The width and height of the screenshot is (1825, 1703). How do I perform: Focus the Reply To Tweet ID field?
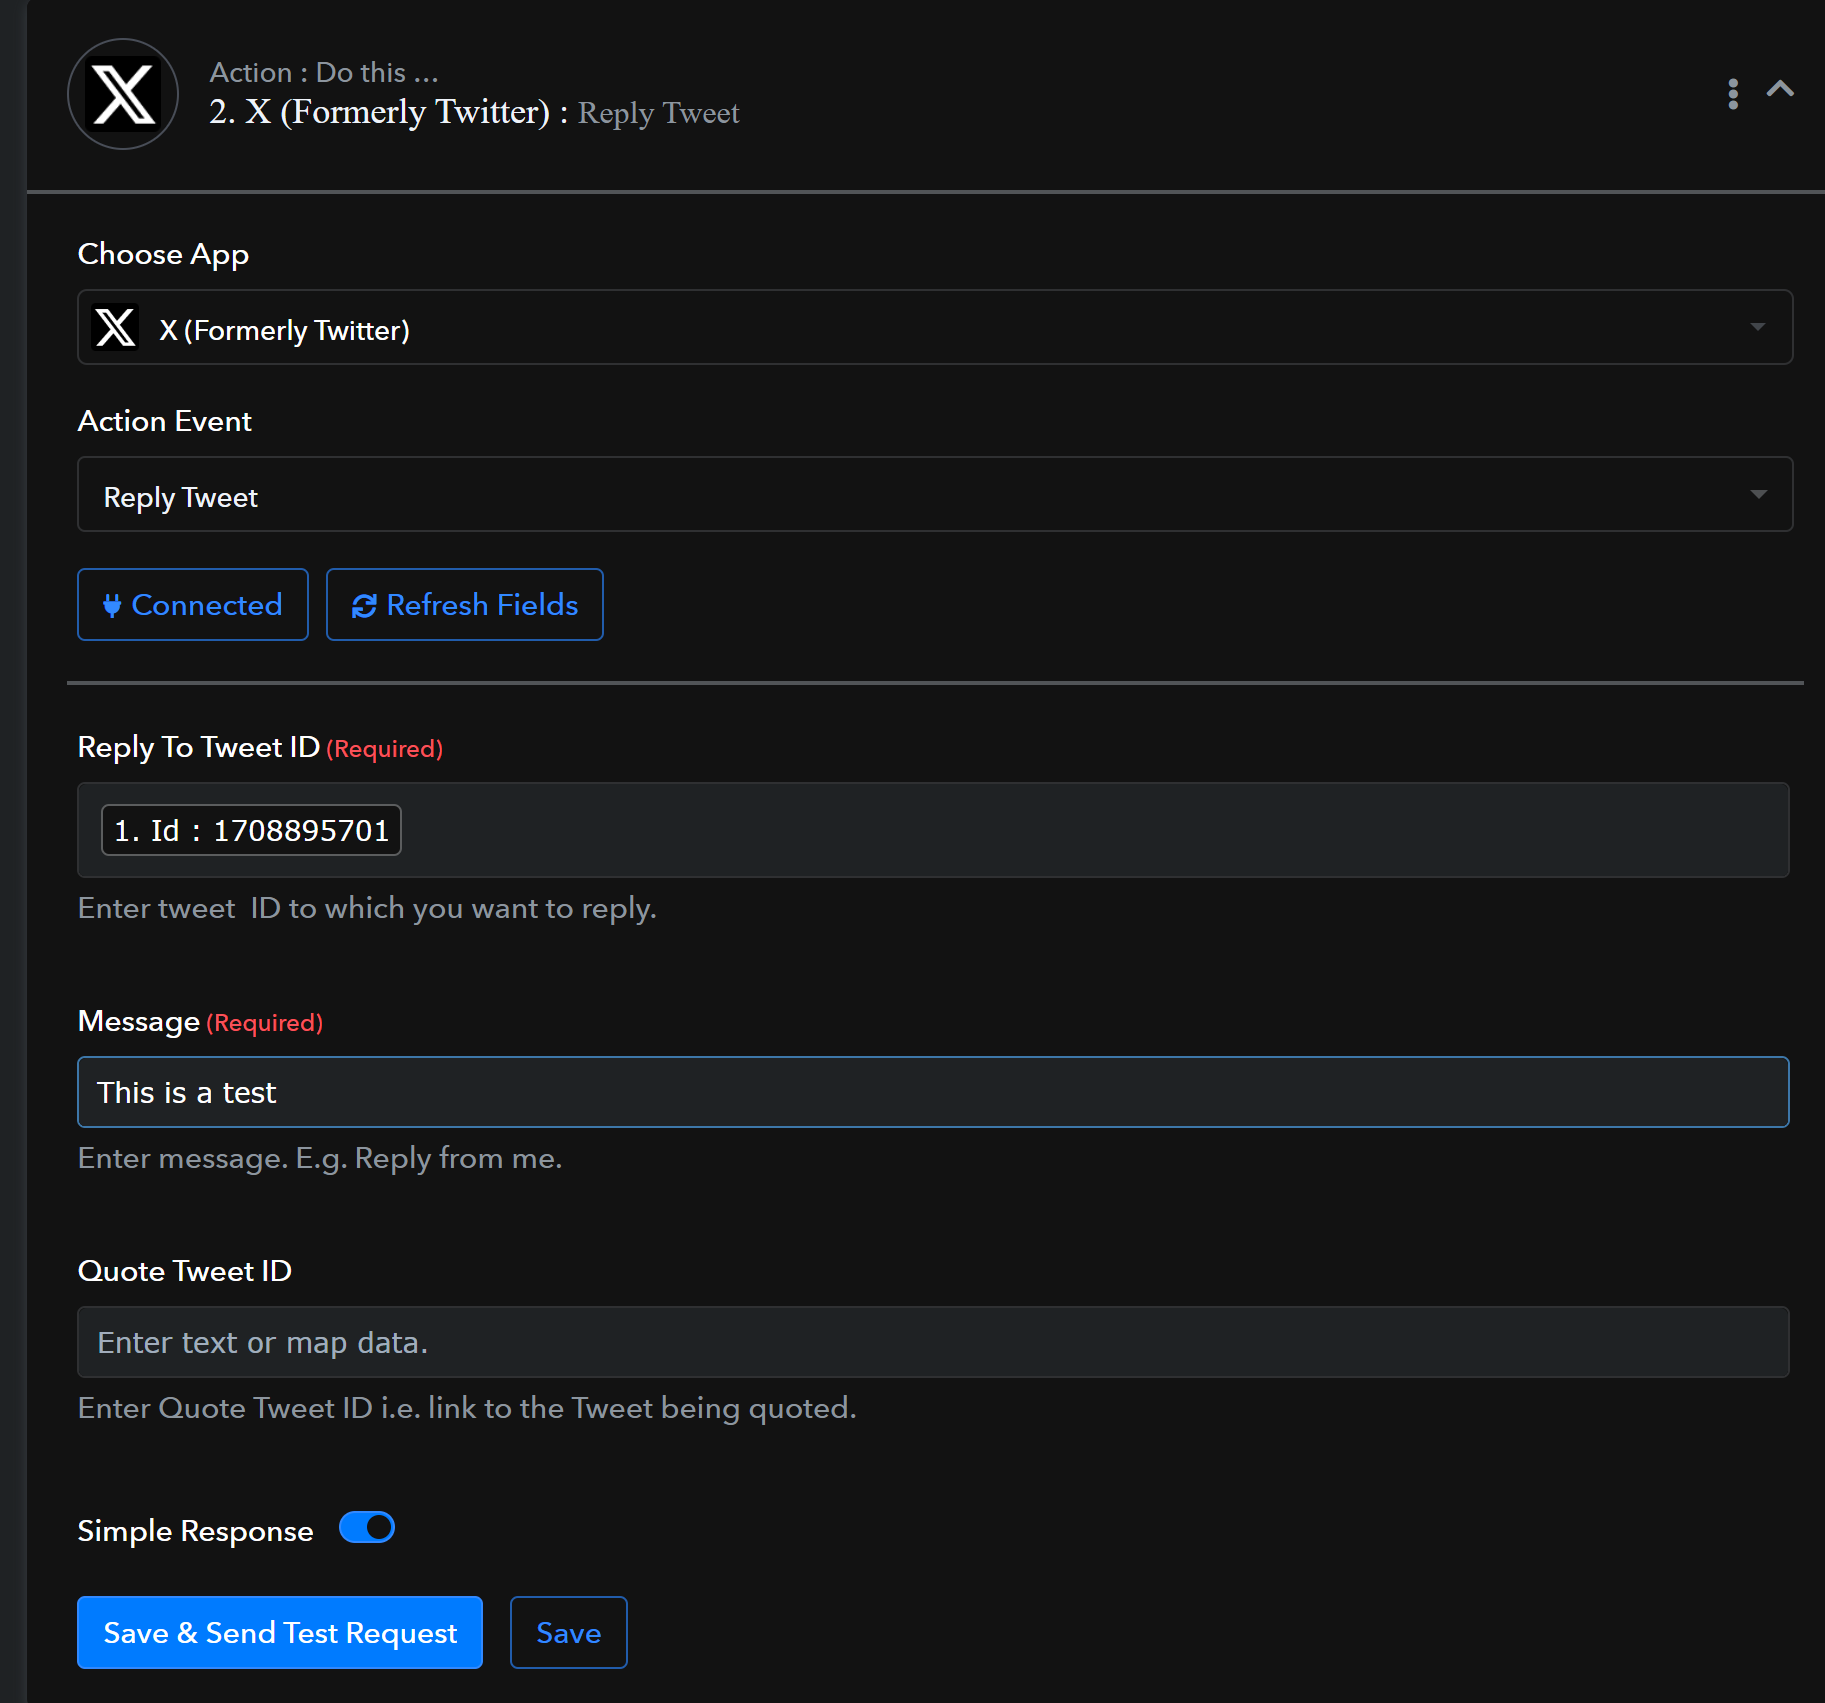tap(933, 830)
